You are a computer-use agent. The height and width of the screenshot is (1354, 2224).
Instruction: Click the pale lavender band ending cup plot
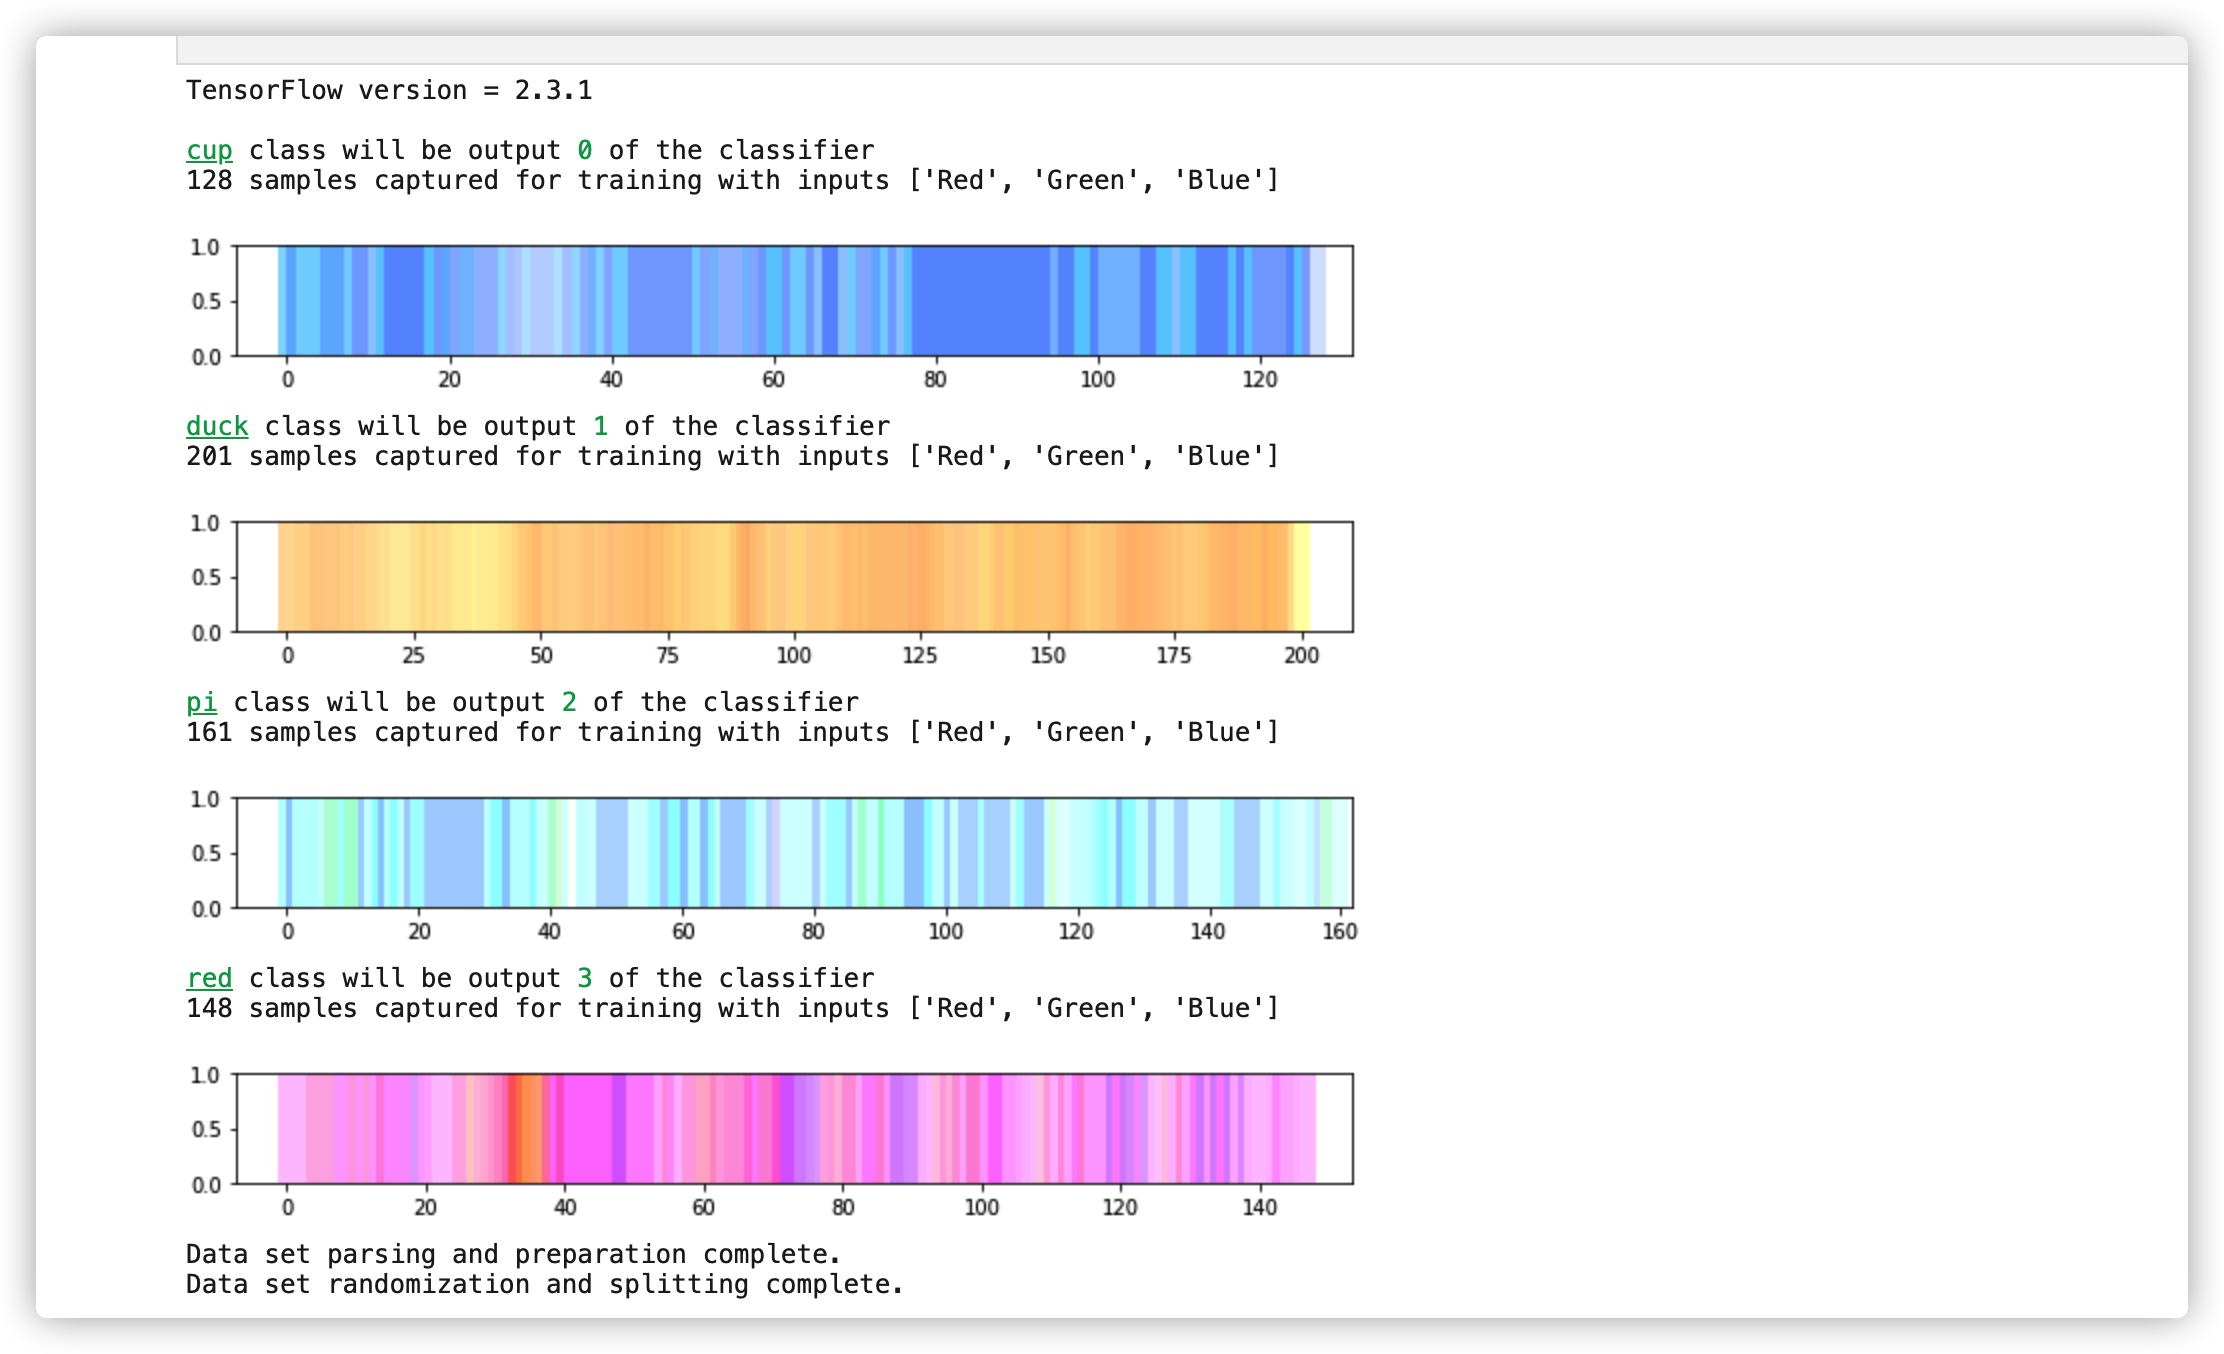[x=1318, y=301]
